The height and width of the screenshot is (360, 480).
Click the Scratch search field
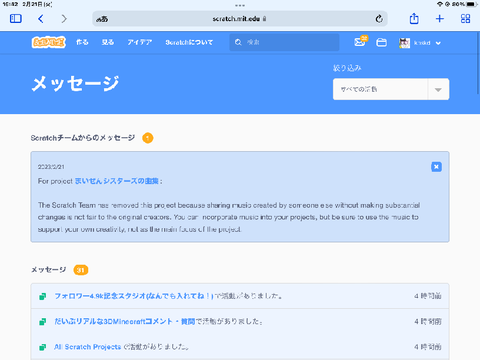click(284, 42)
